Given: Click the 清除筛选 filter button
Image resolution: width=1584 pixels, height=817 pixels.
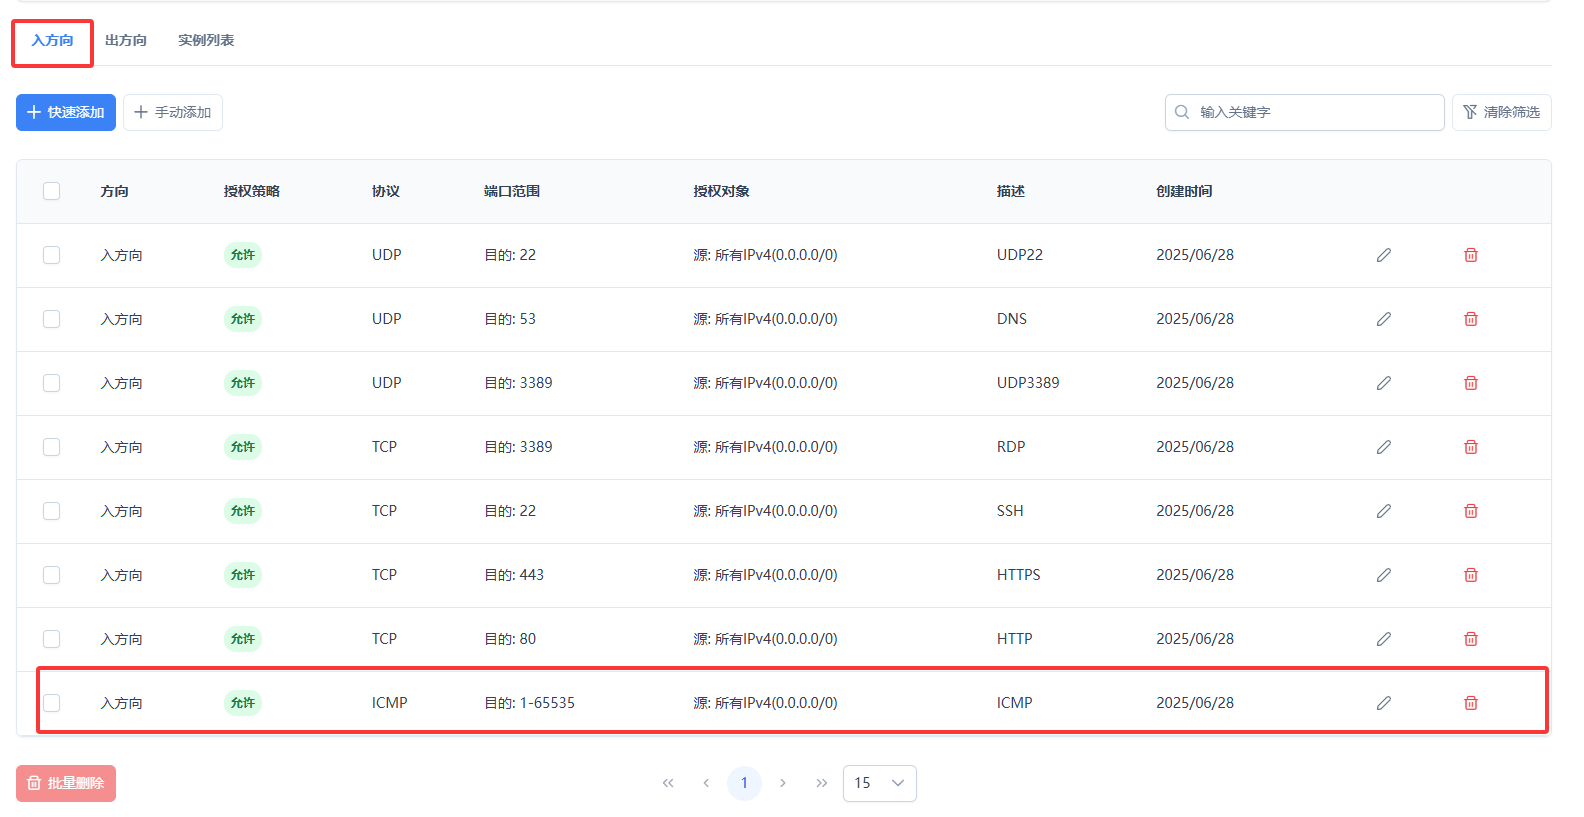Looking at the screenshot, I should [1501, 113].
